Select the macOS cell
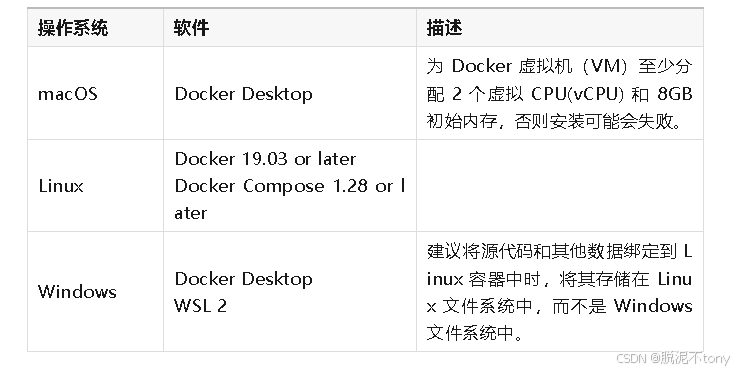 coord(95,93)
